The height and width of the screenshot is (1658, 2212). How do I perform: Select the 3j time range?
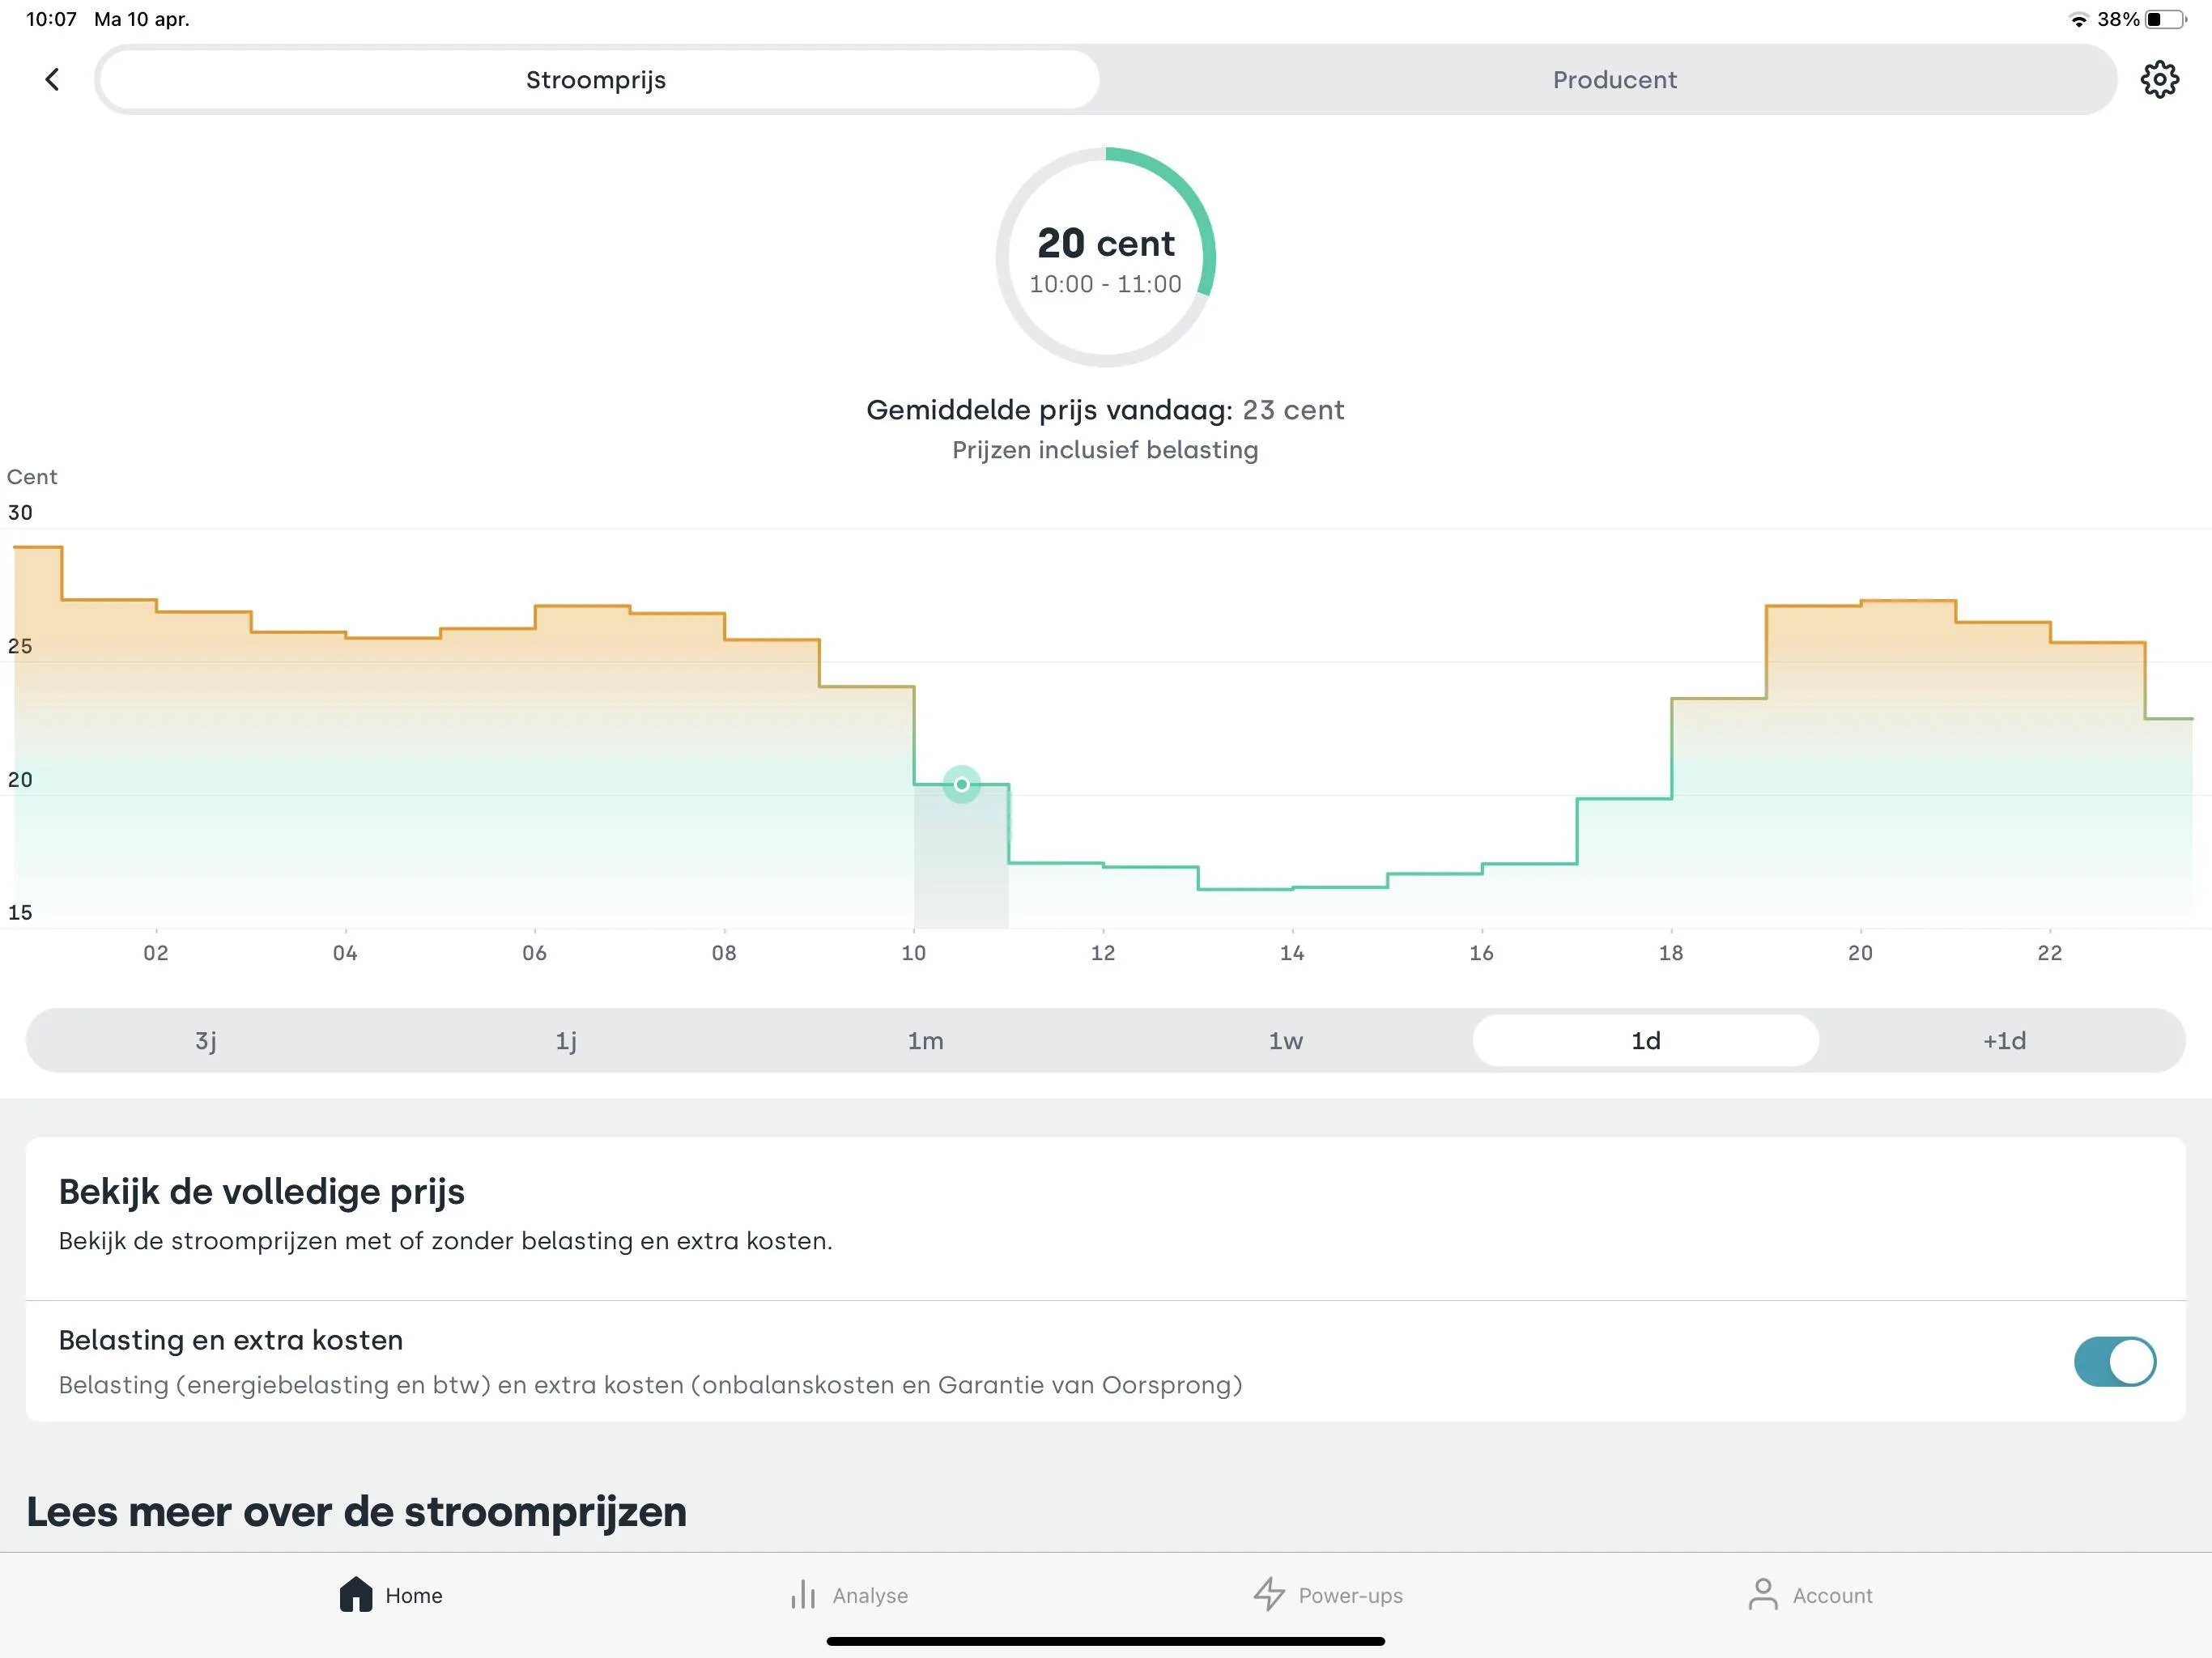(x=205, y=1041)
